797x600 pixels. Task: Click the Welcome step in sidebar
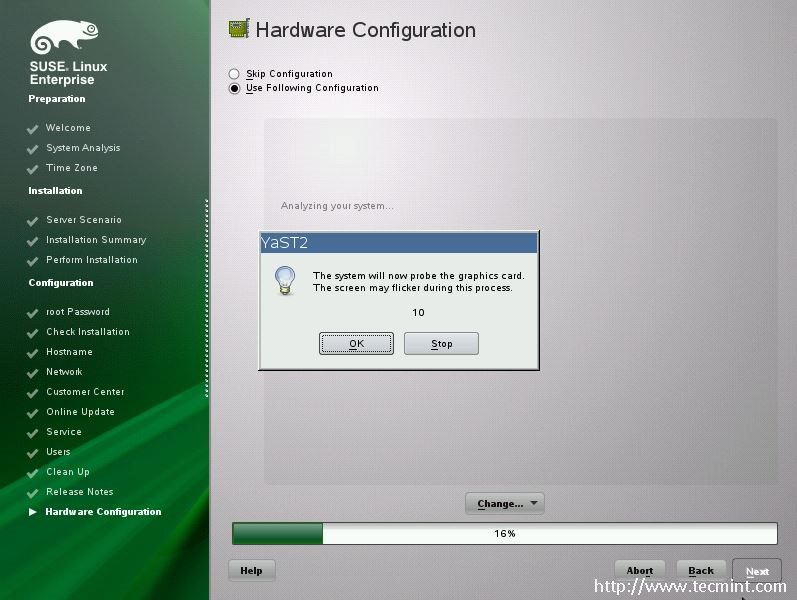click(x=68, y=128)
